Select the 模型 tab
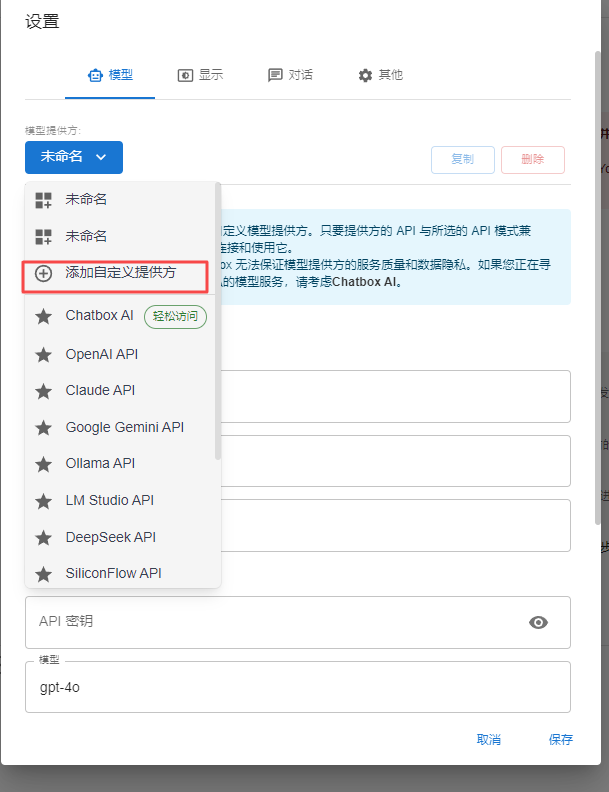This screenshot has width=609, height=792. [110, 75]
